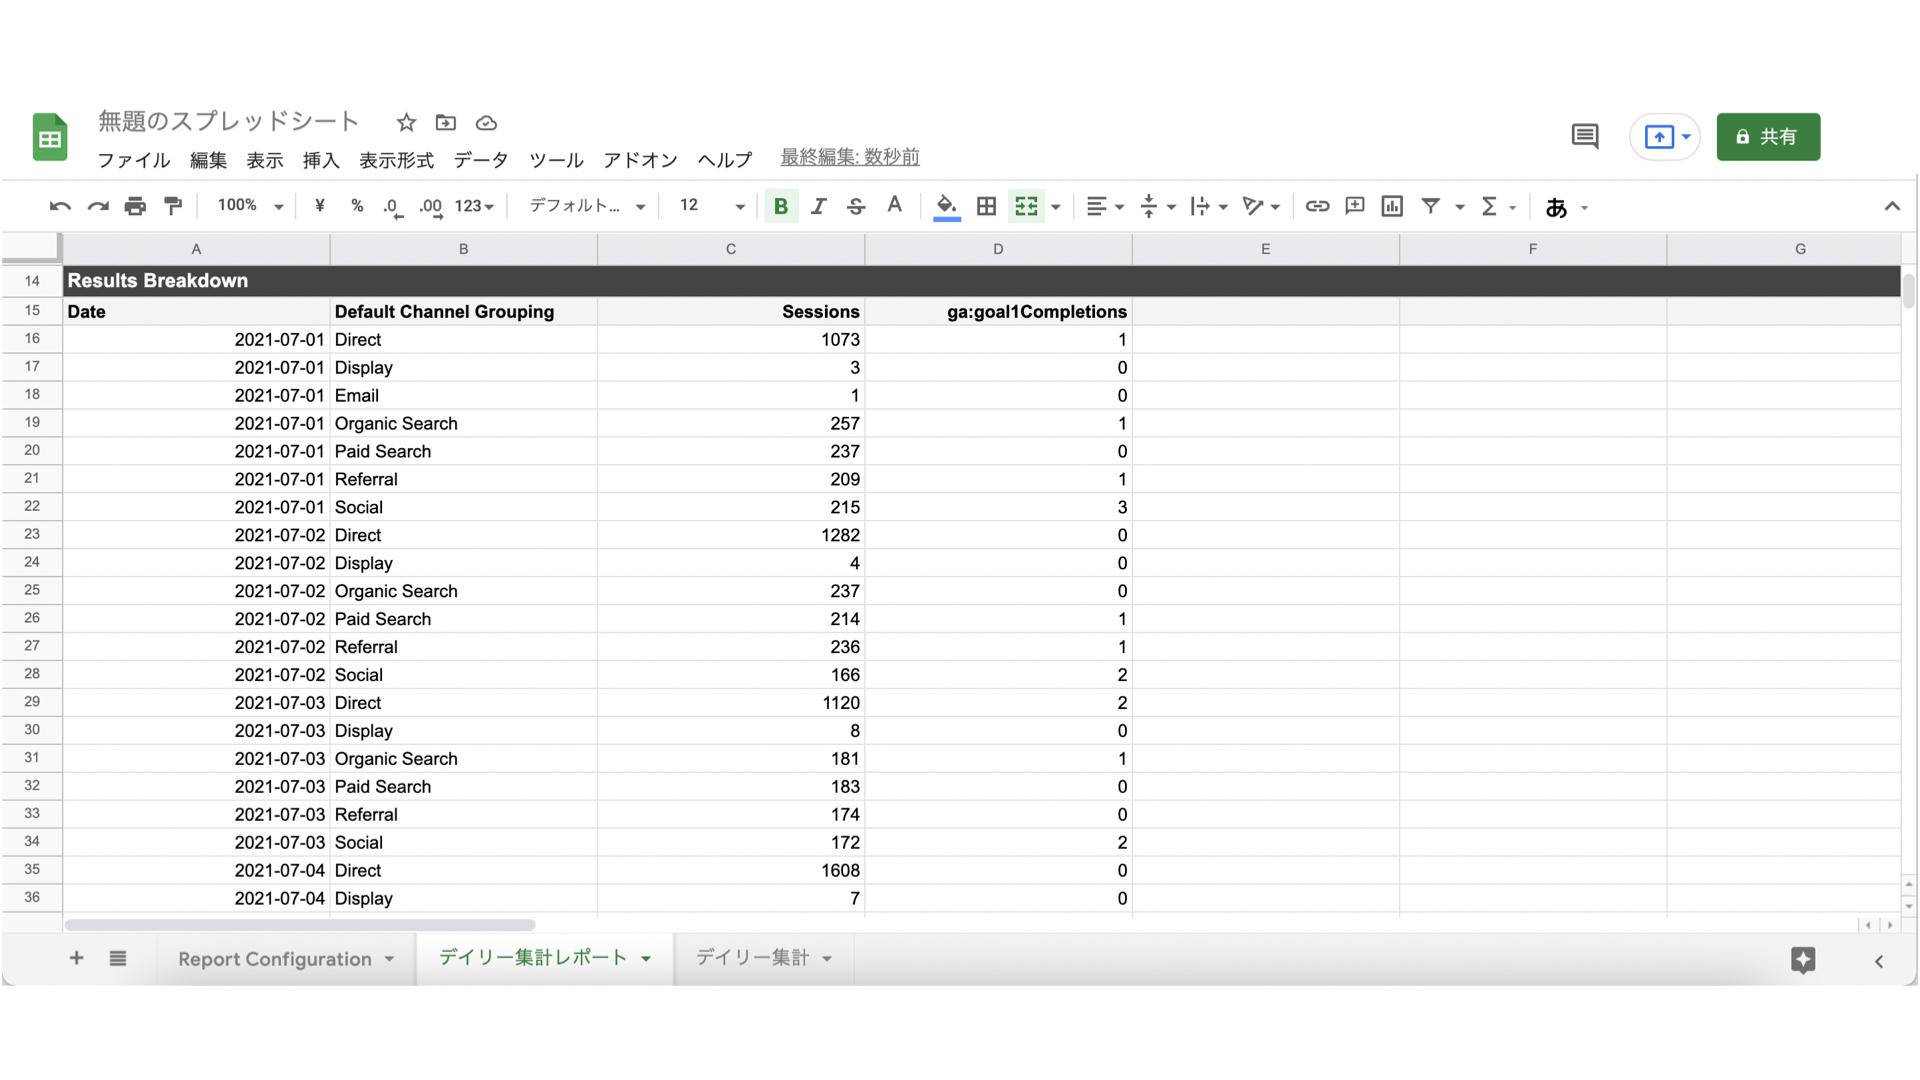Insert a chart using the toolbar icon
Image resolution: width=1920 pixels, height=1080 pixels.
point(1392,206)
